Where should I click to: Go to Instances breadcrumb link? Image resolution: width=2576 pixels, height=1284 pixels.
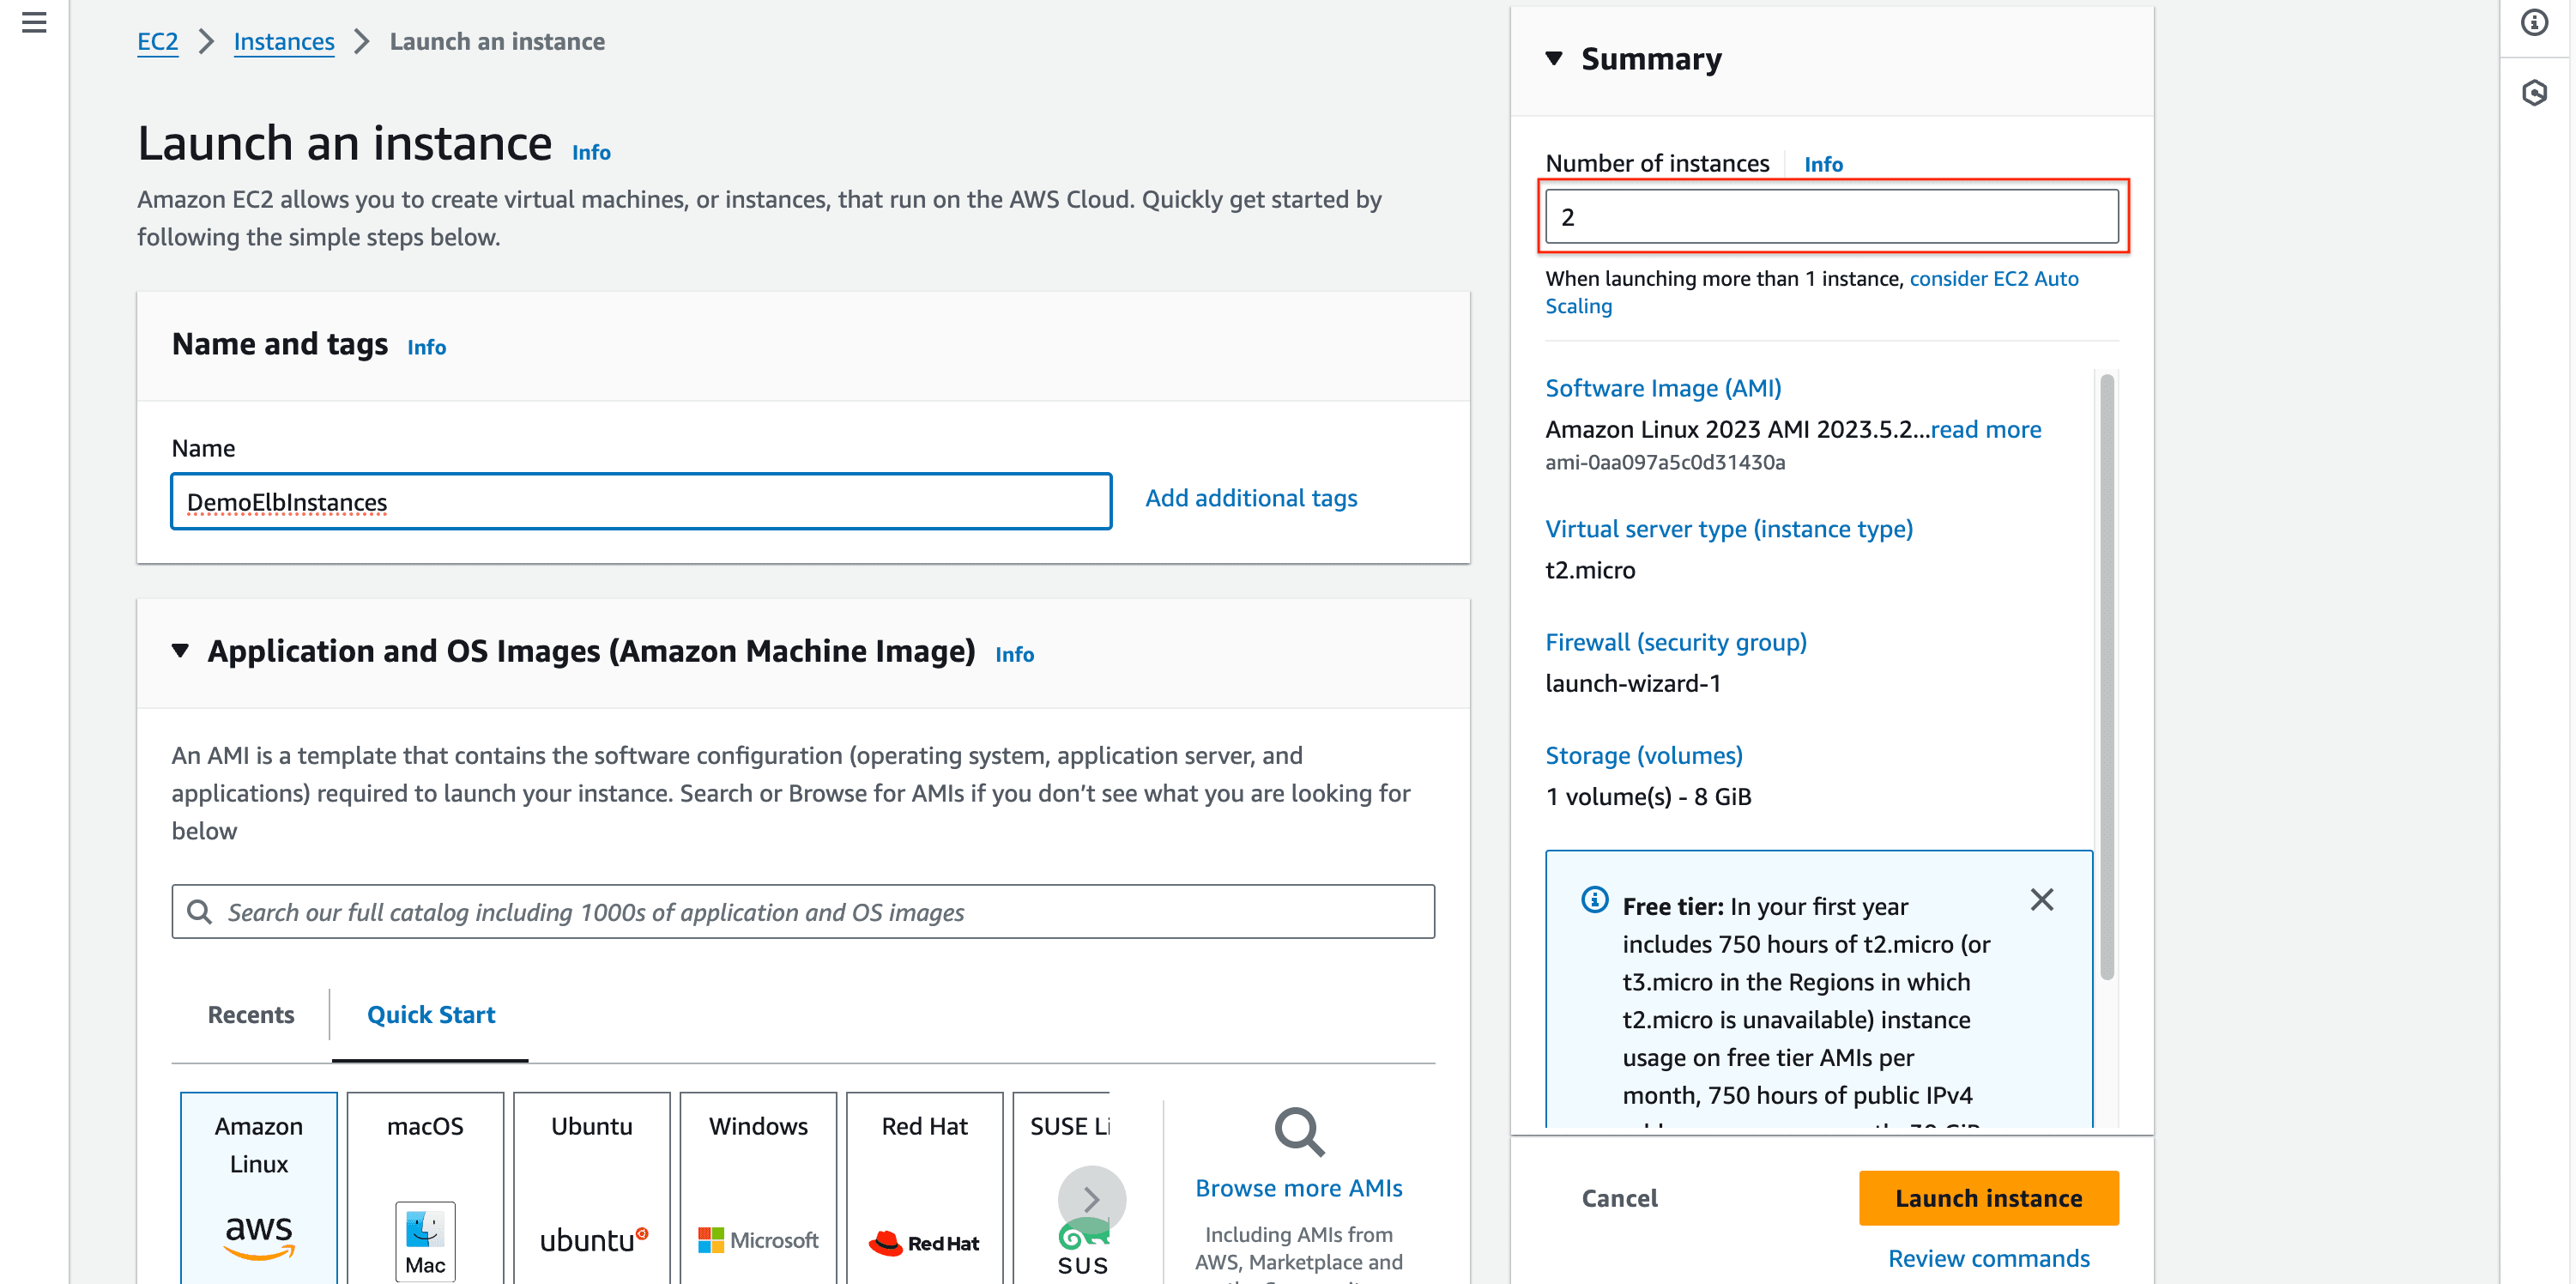click(283, 42)
